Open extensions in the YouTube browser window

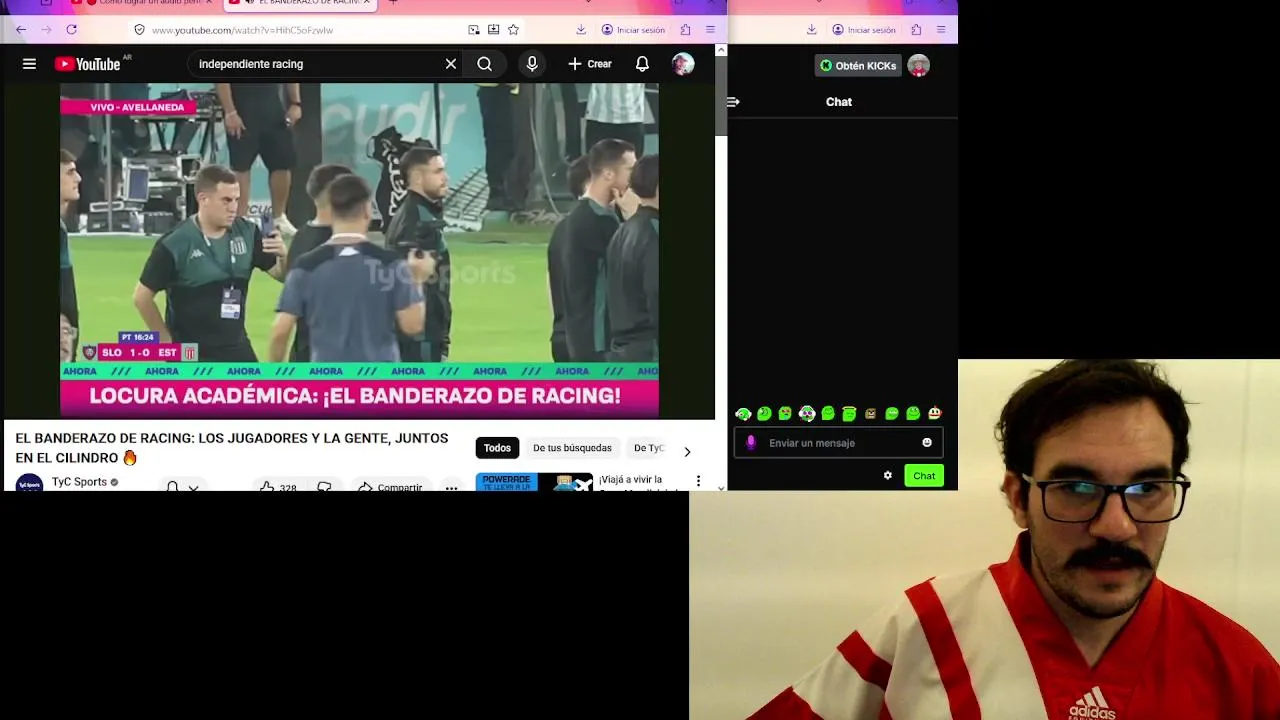coord(685,30)
